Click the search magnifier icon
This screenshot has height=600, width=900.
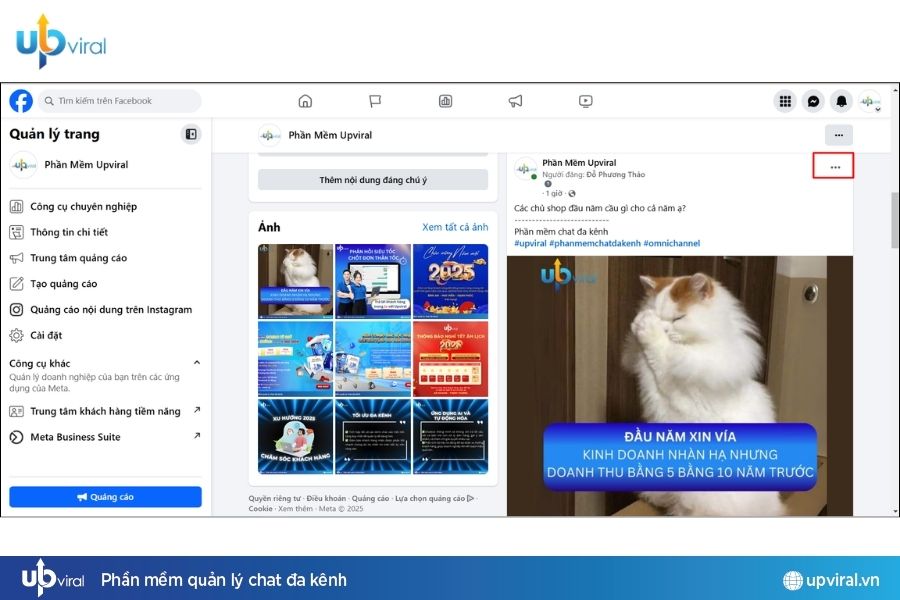[49, 101]
